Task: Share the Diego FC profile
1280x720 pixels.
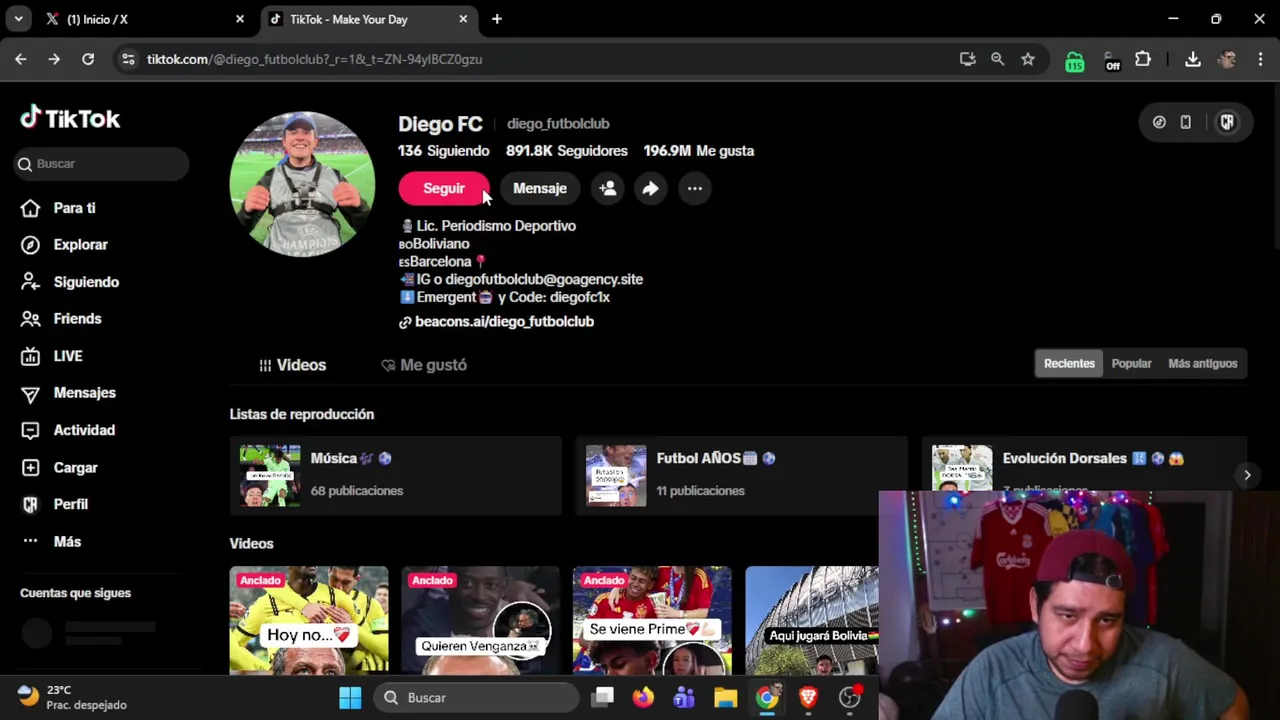Action: pyautogui.click(x=651, y=188)
